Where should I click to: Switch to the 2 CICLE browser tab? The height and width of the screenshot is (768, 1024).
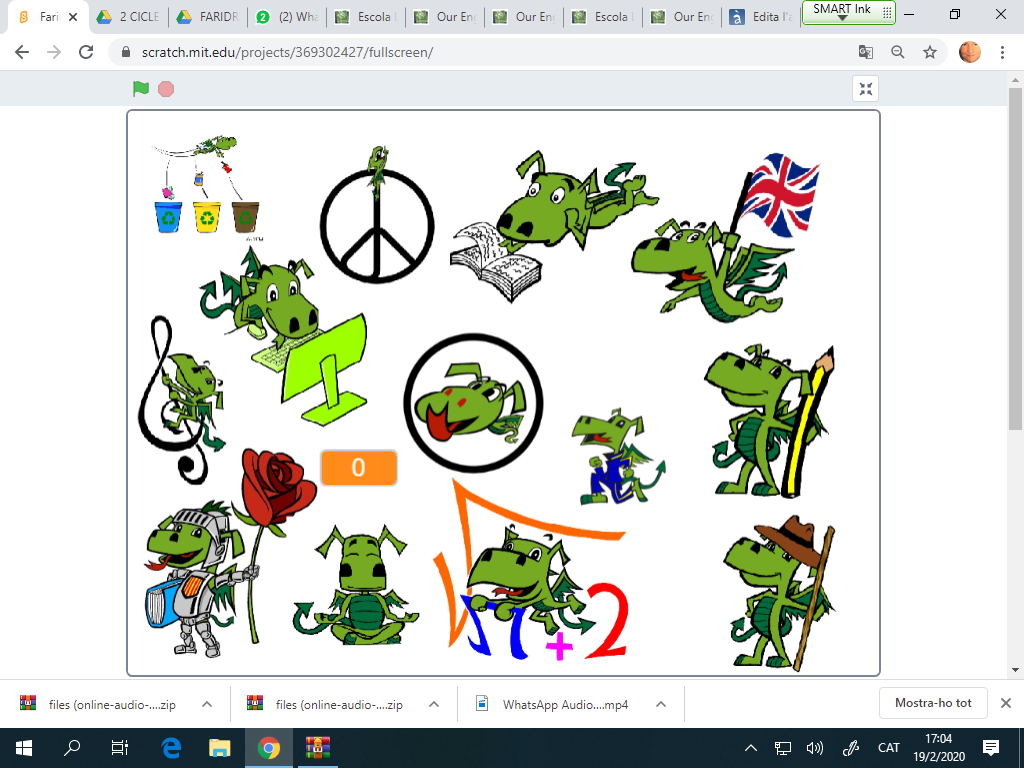click(x=130, y=17)
